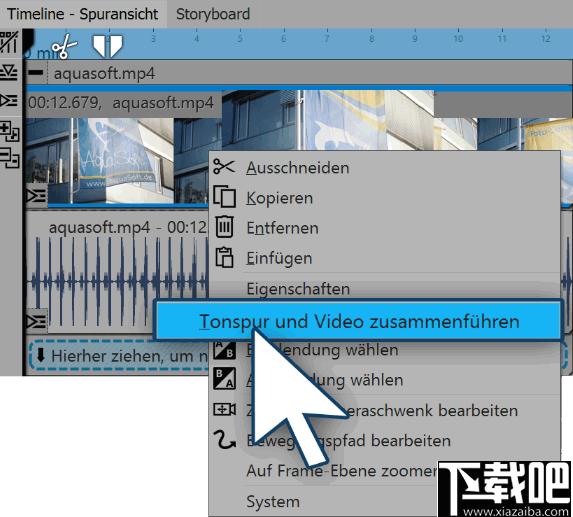
Task: Click the remove track minus icon in sidebar
Action: tap(10, 158)
